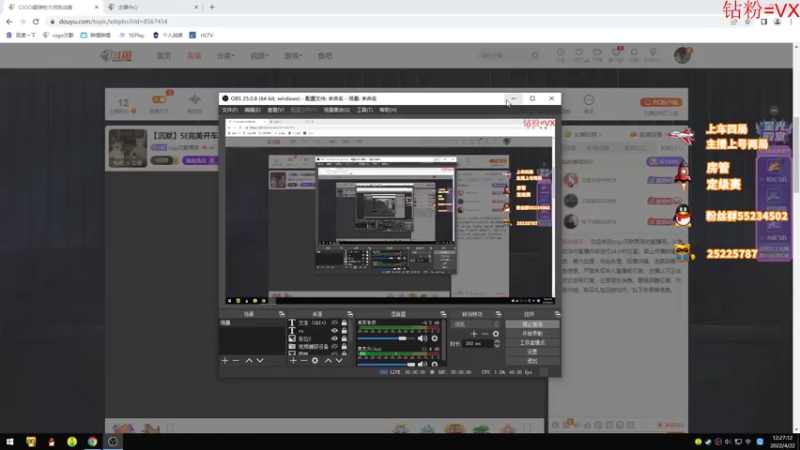Expand the 视频 dropdown in Douyu navigation
The height and width of the screenshot is (450, 800).
coord(259,56)
